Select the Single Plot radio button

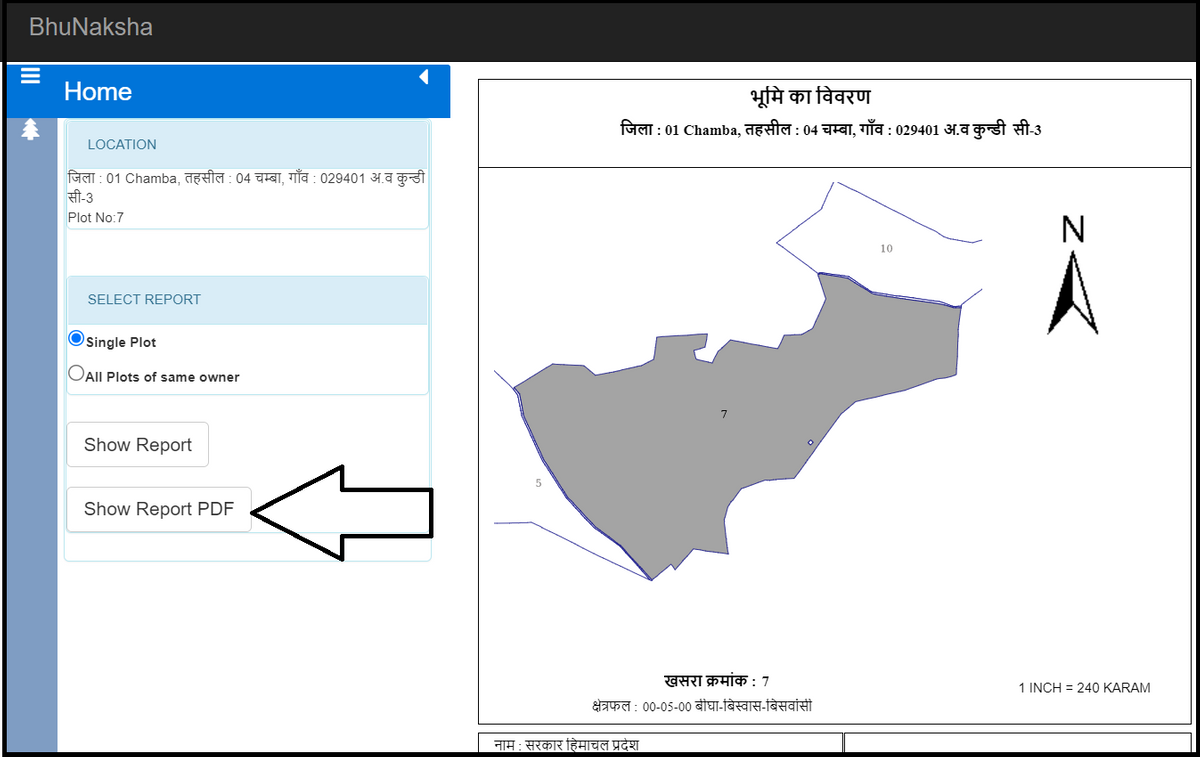[76, 339]
